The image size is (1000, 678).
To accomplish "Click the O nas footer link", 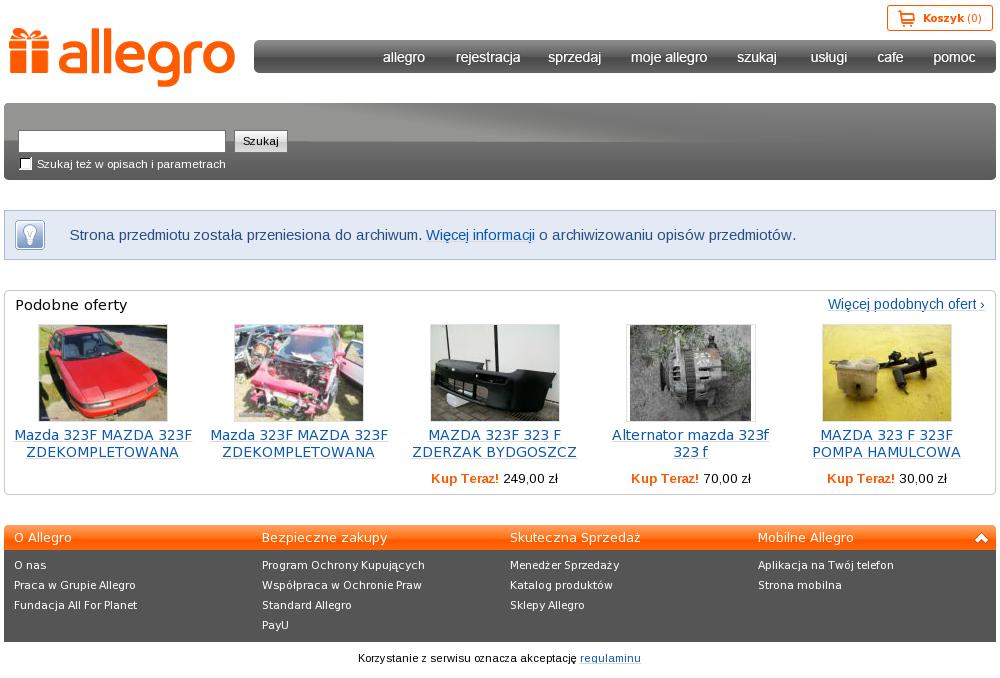I will tap(30, 565).
